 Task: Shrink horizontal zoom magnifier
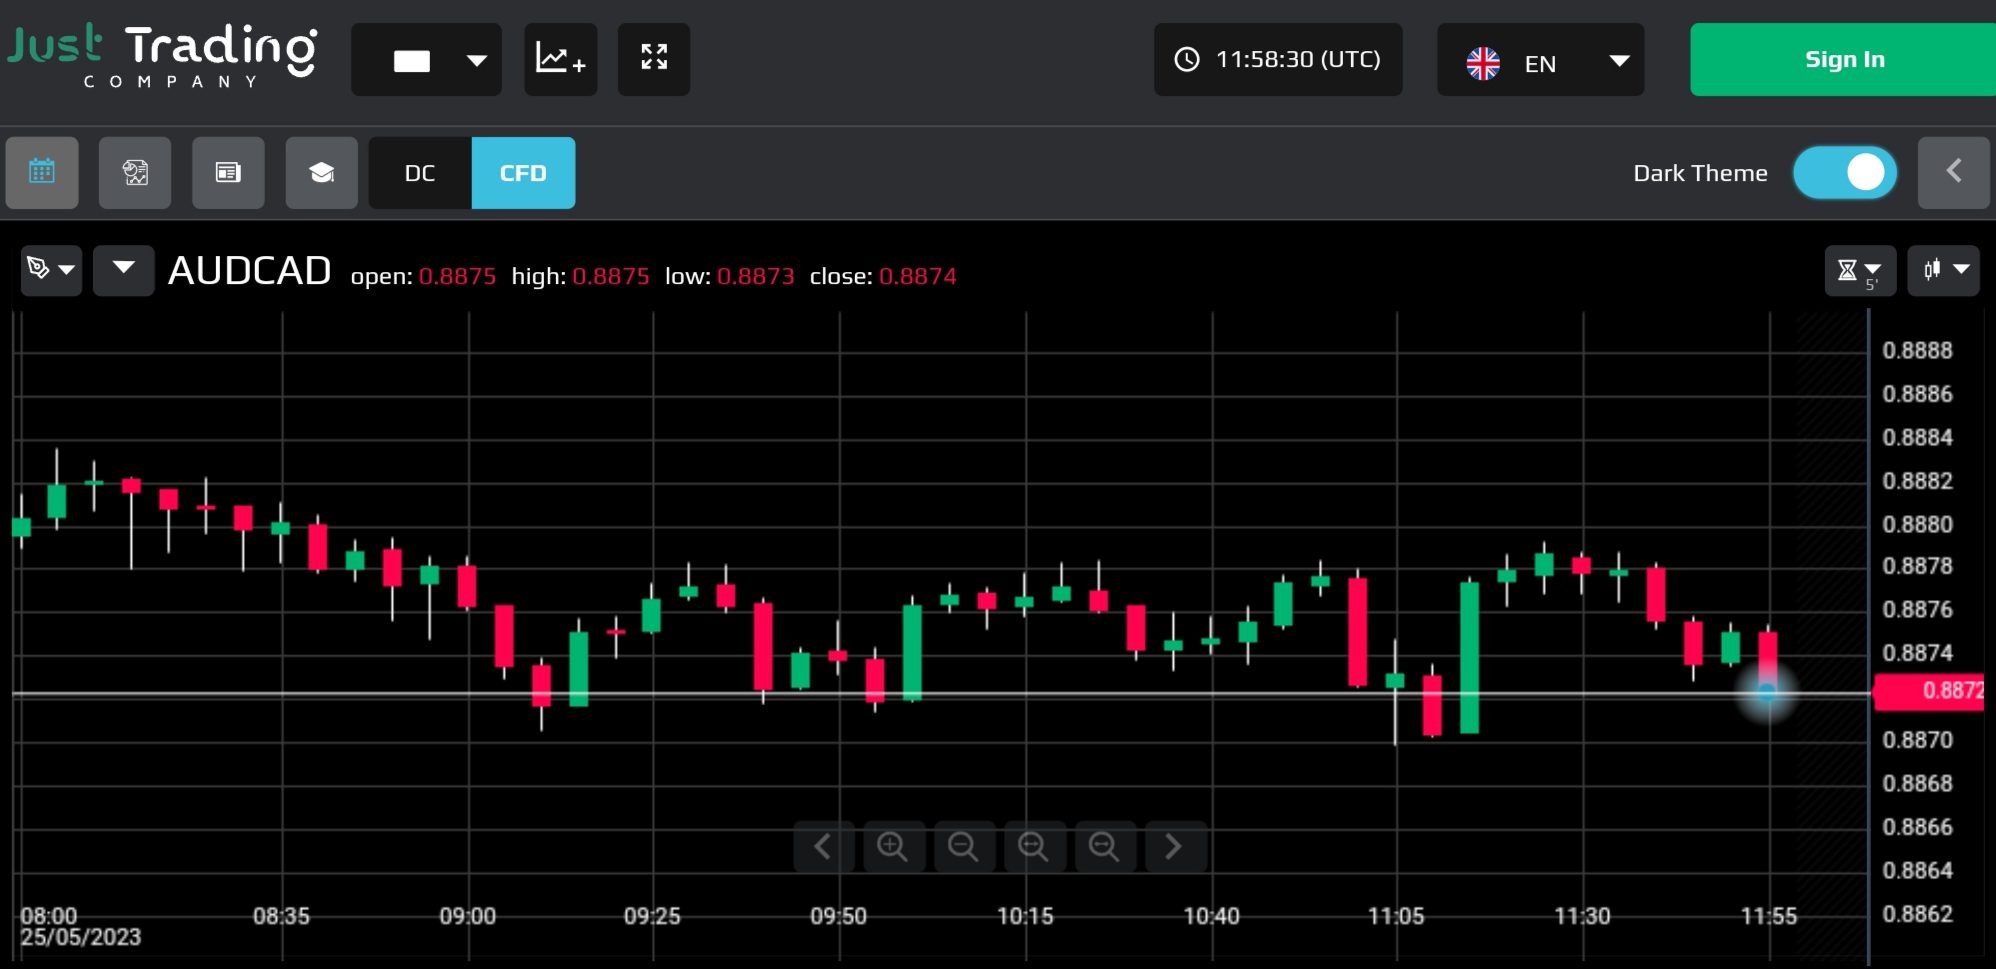tap(1105, 847)
